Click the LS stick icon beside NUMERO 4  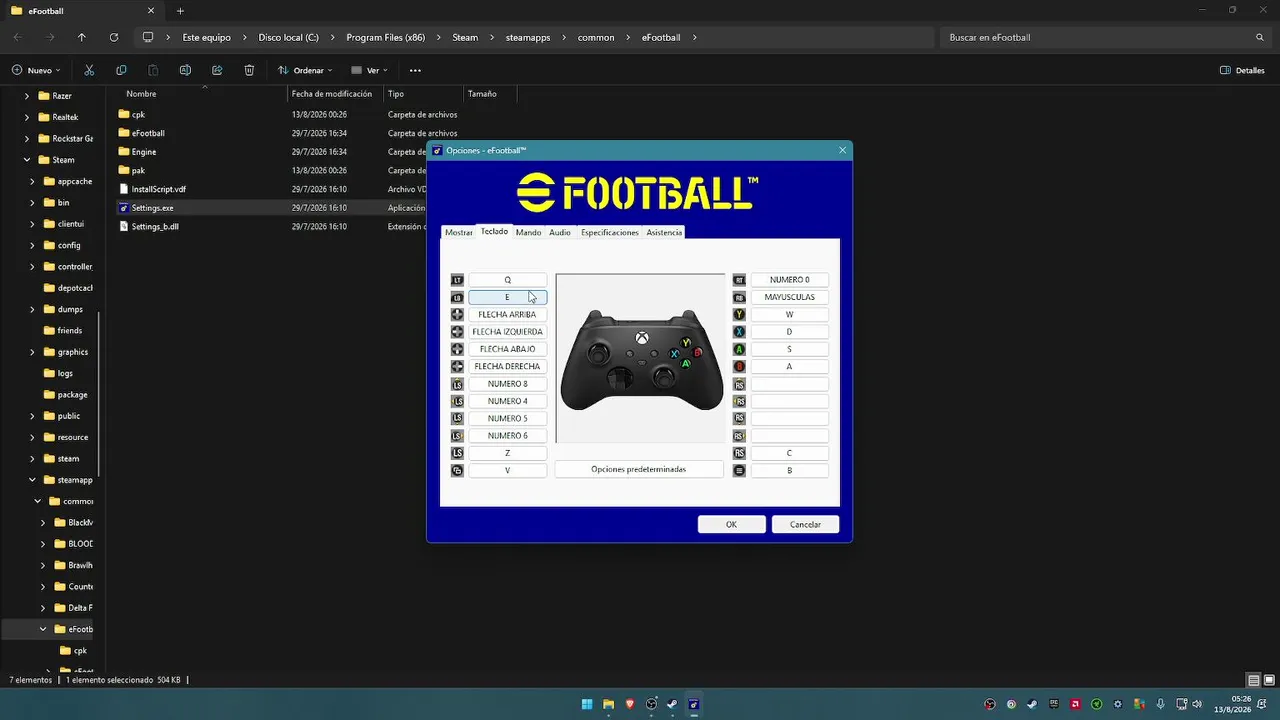[x=457, y=401]
